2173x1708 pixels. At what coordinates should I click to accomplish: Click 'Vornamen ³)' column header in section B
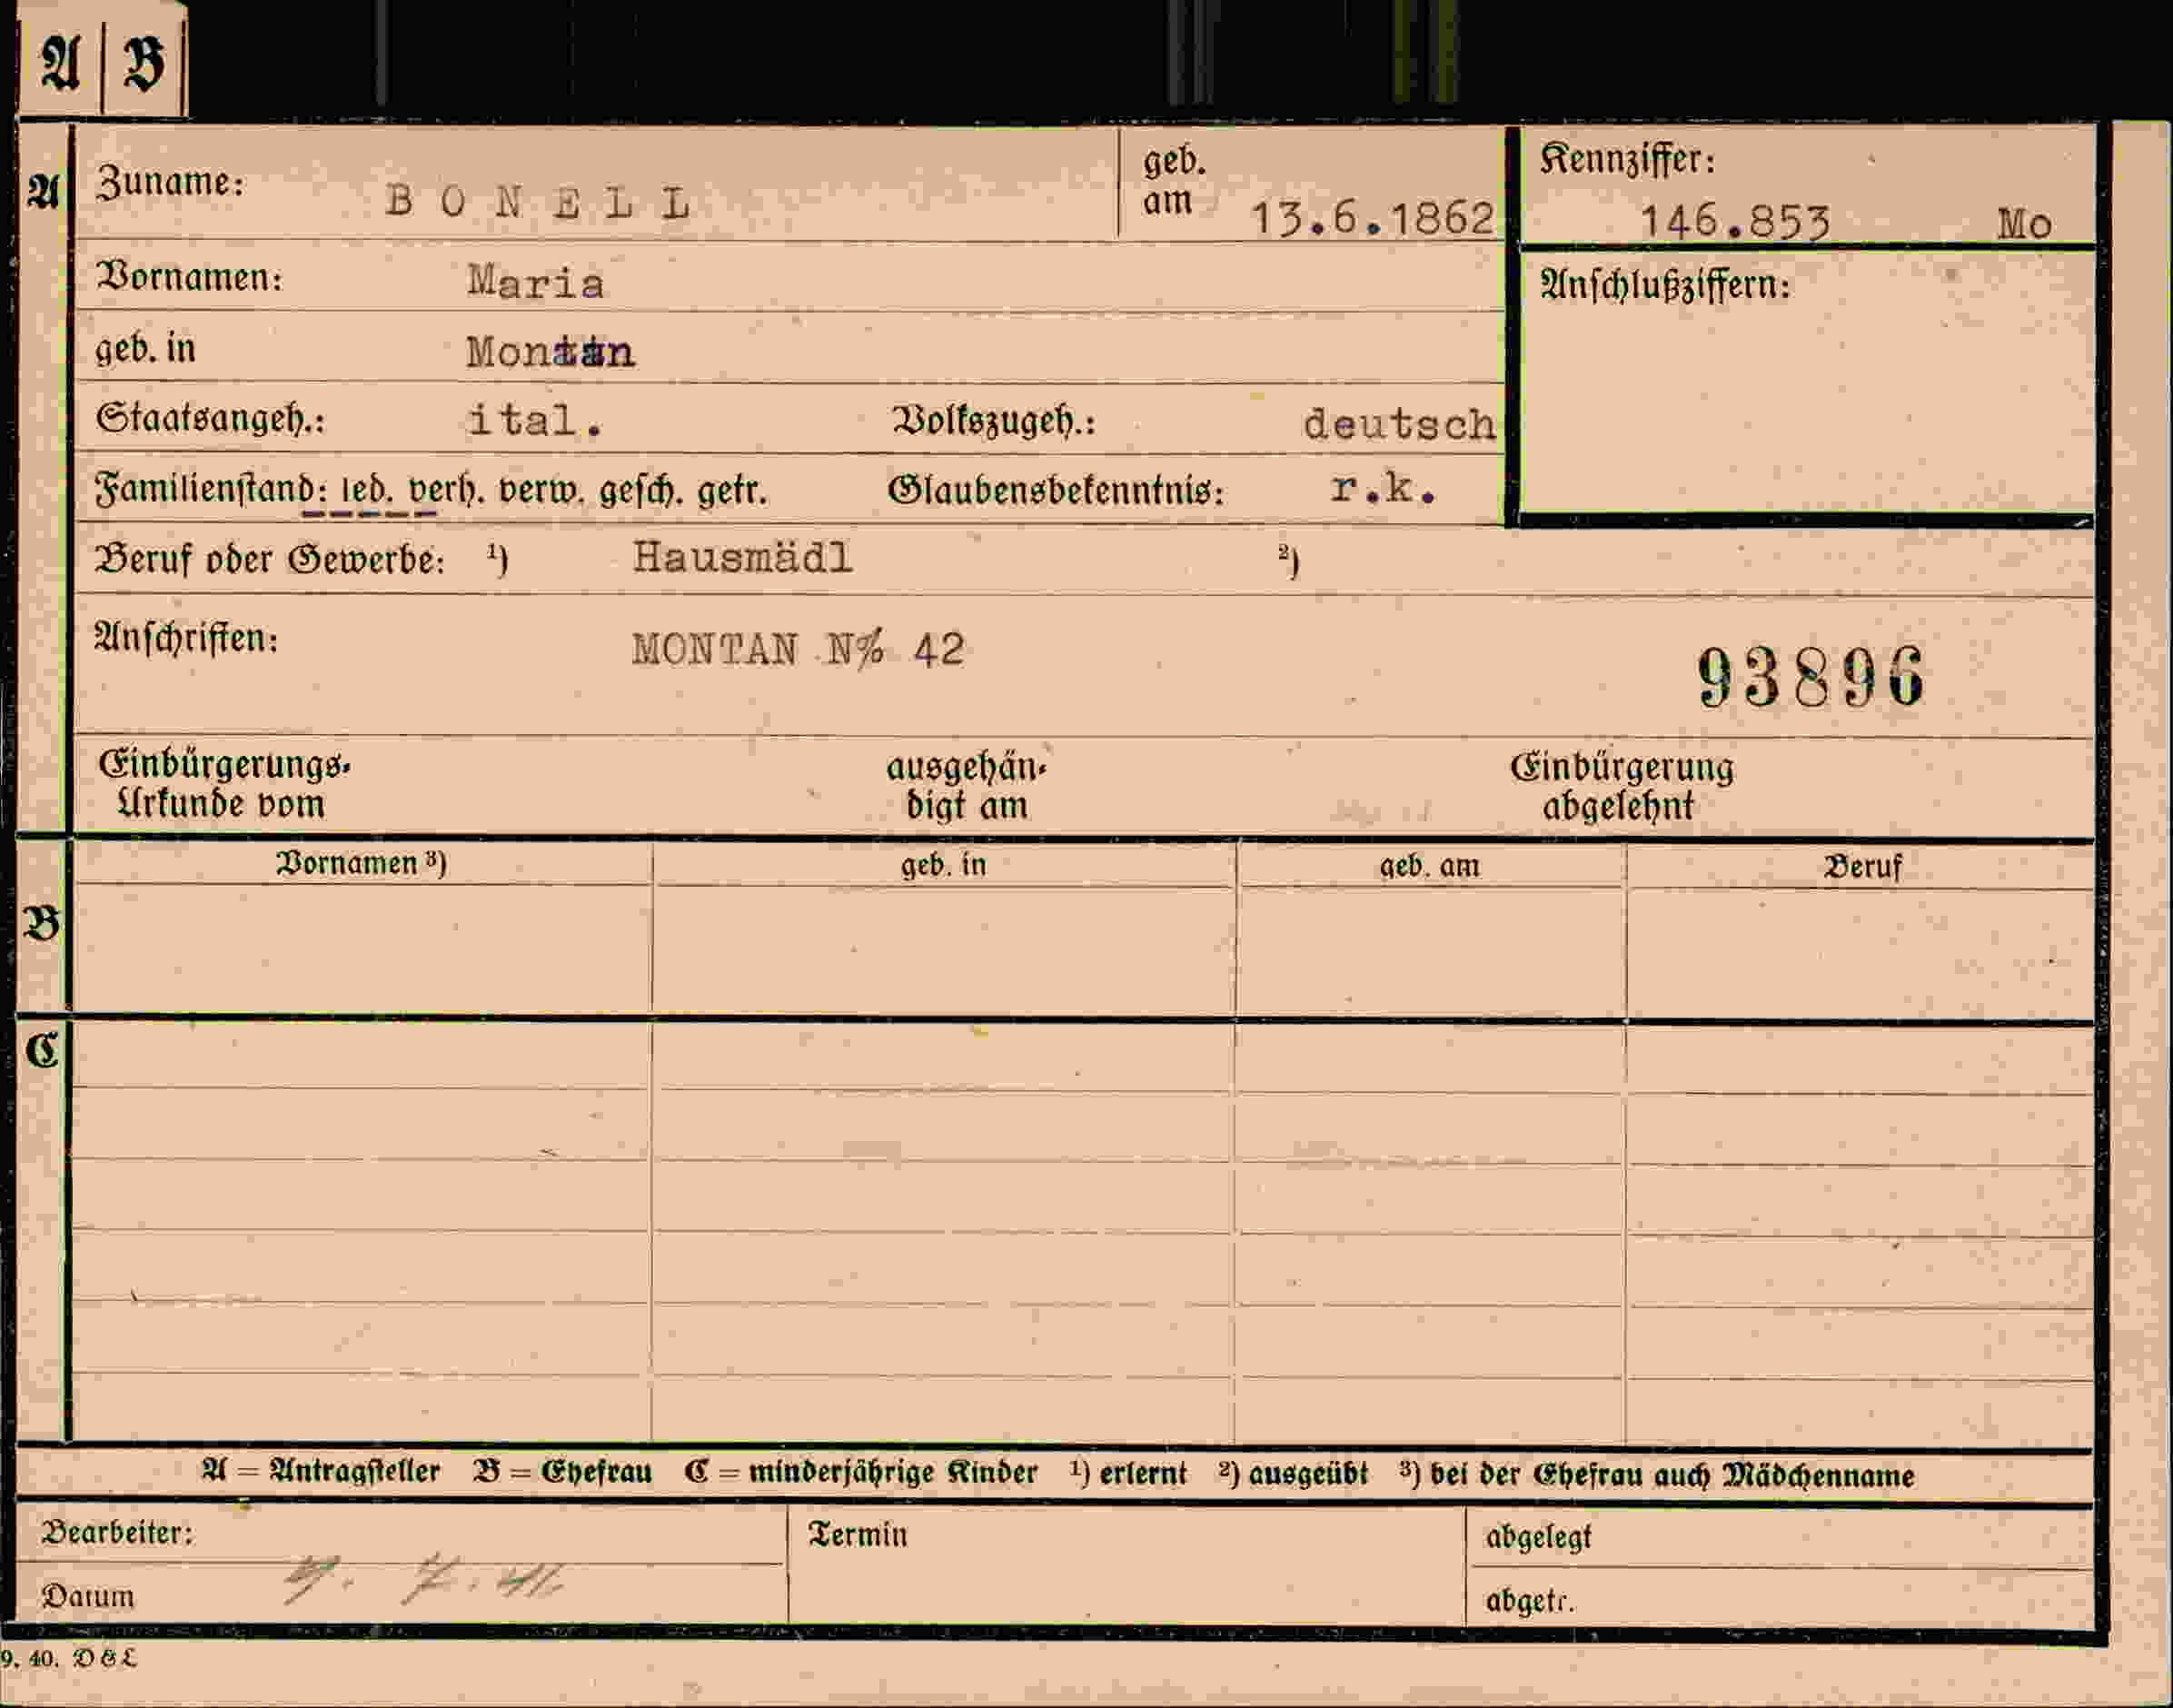360,863
